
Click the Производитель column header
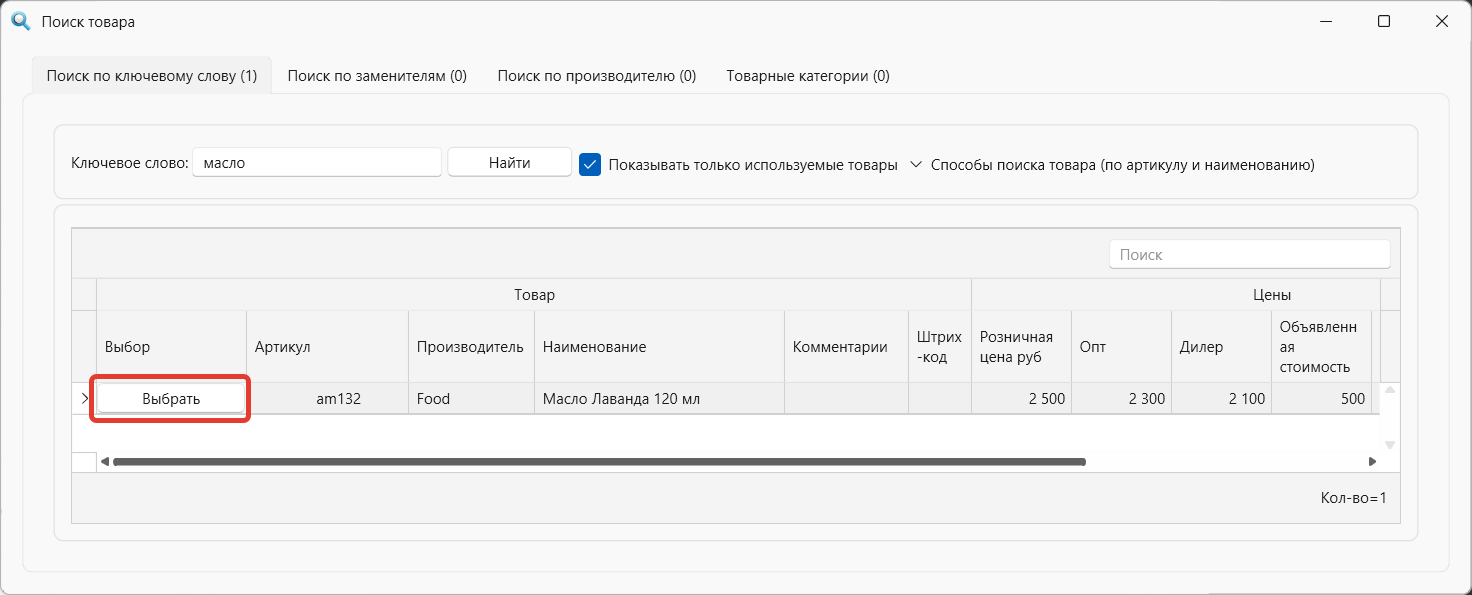[471, 347]
